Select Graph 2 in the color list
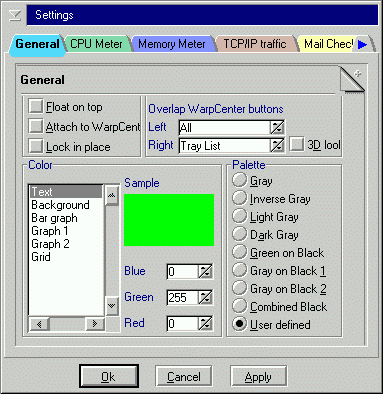 tap(66, 244)
